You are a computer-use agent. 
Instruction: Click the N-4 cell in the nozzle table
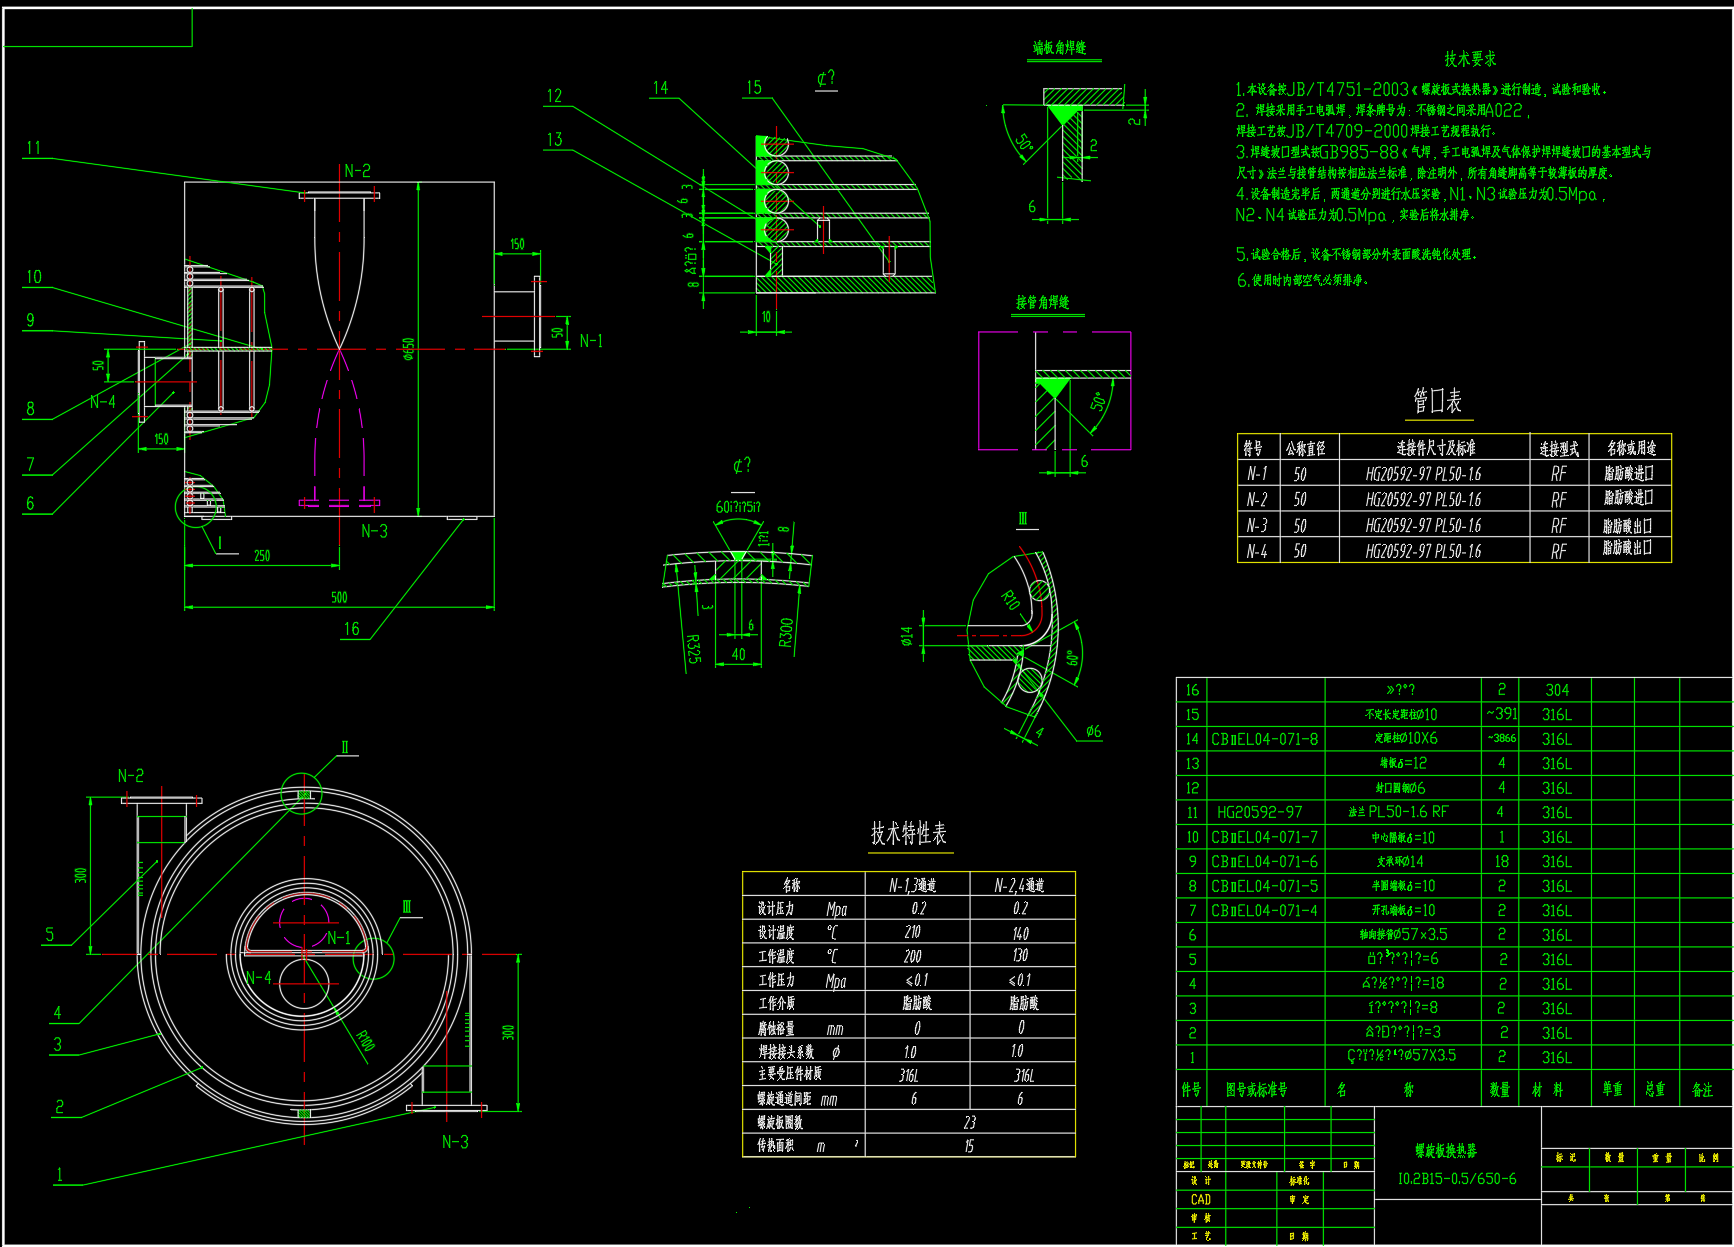(x=1256, y=551)
